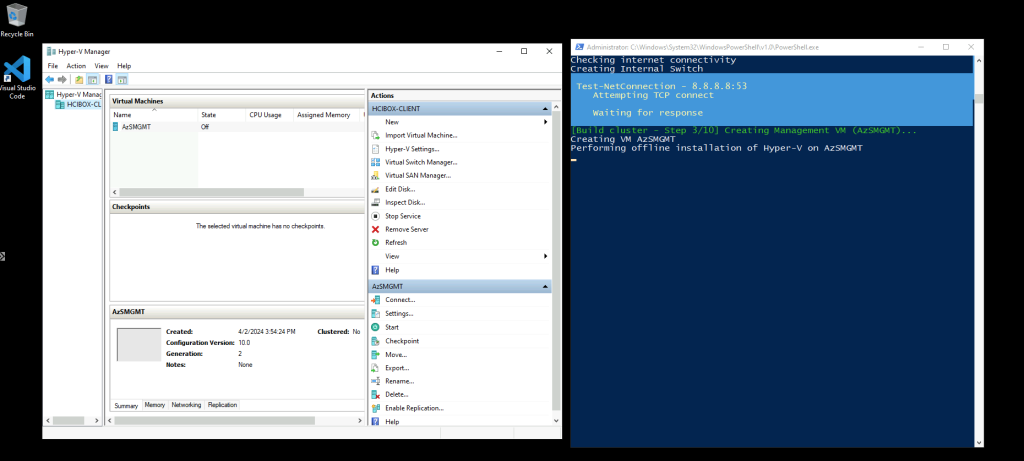
Task: Click the Export icon in the Actions pane
Action: click(376, 368)
